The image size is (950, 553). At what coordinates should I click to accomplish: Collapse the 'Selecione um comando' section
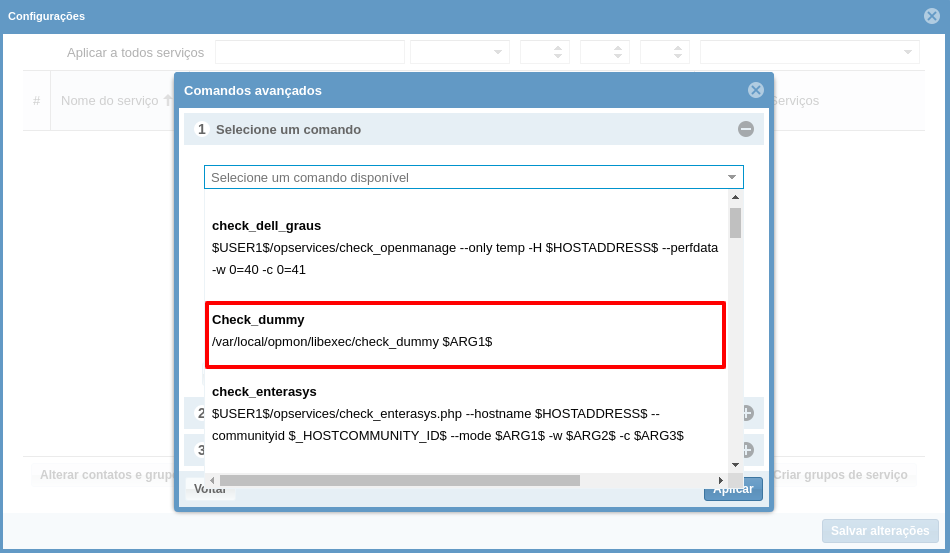click(746, 129)
